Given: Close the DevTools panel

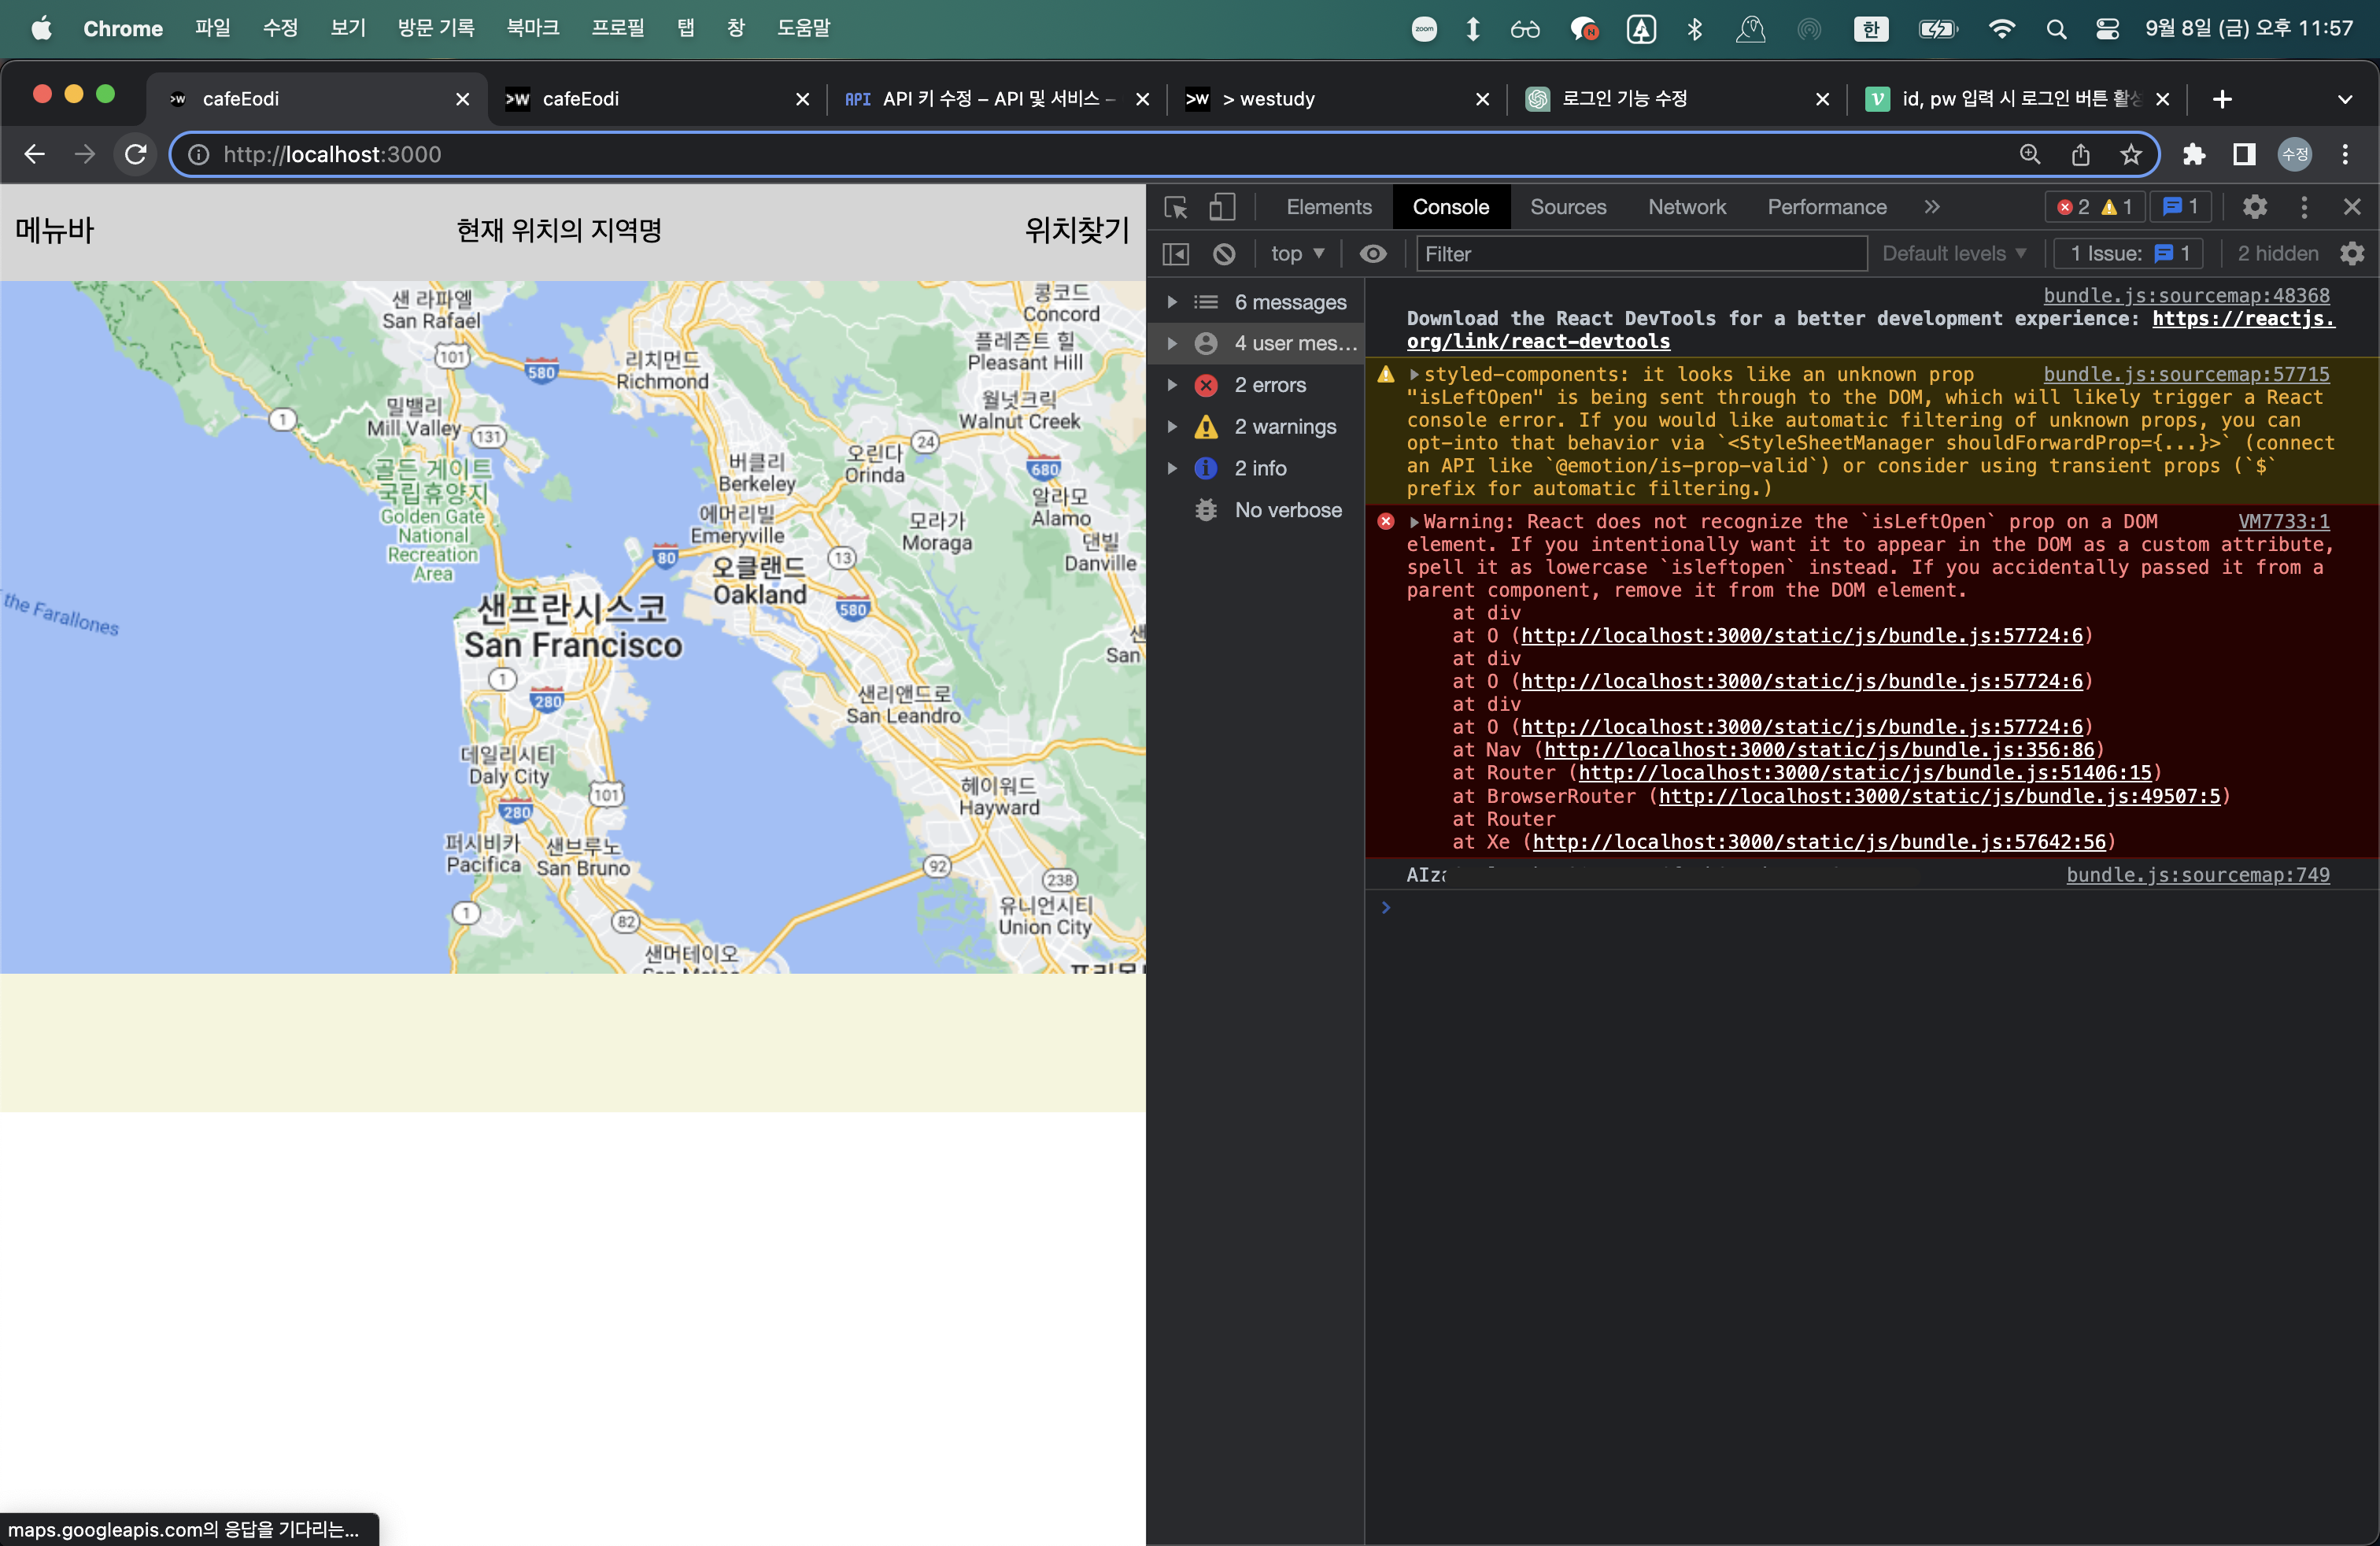Looking at the screenshot, I should 2352,207.
